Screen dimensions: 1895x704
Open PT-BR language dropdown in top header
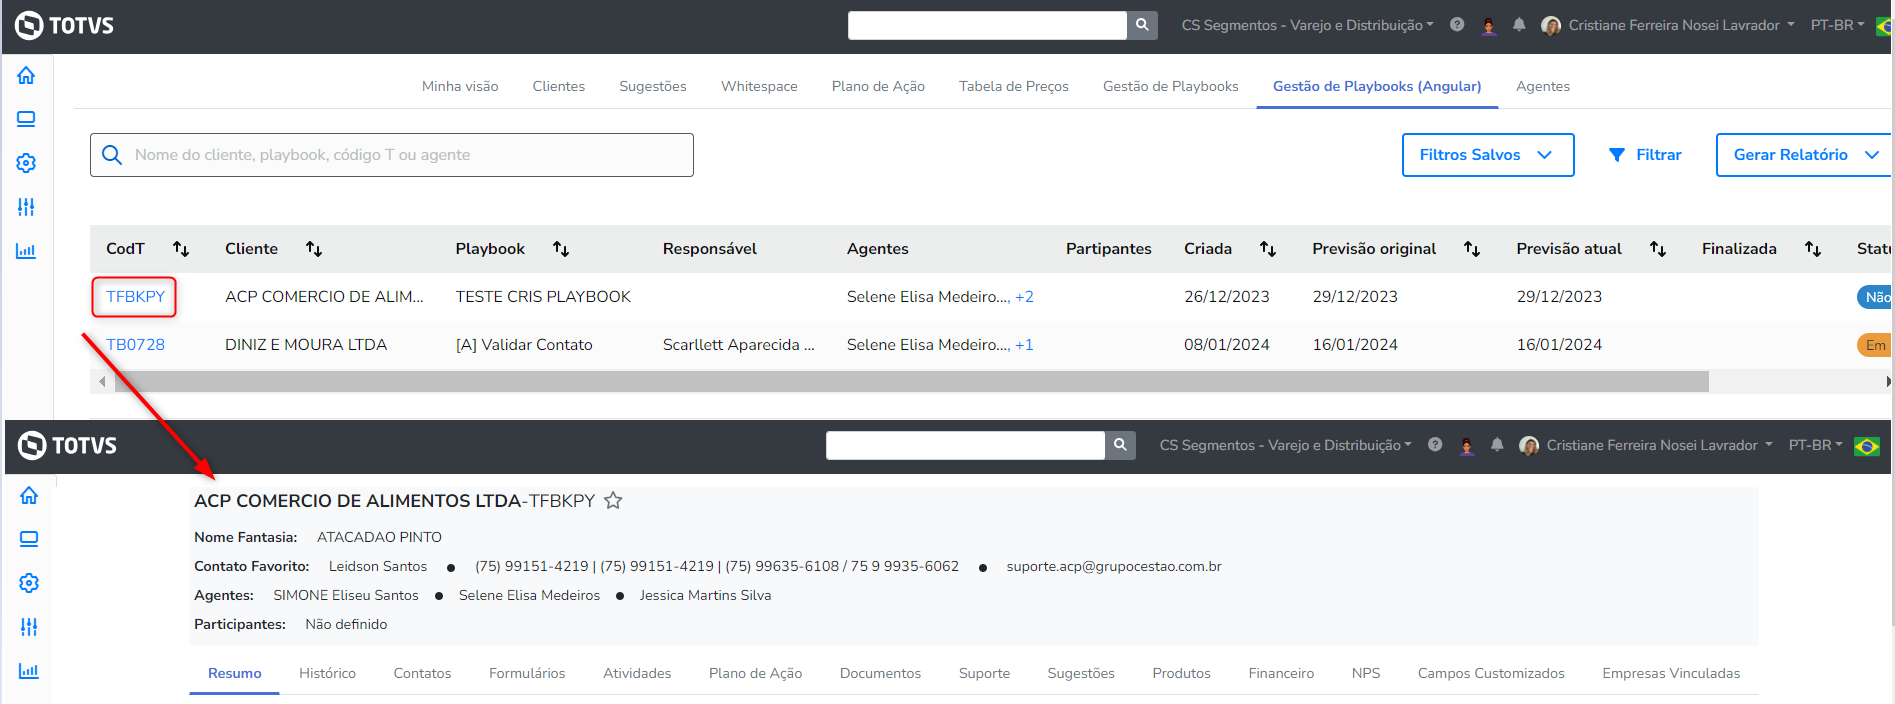click(1837, 25)
